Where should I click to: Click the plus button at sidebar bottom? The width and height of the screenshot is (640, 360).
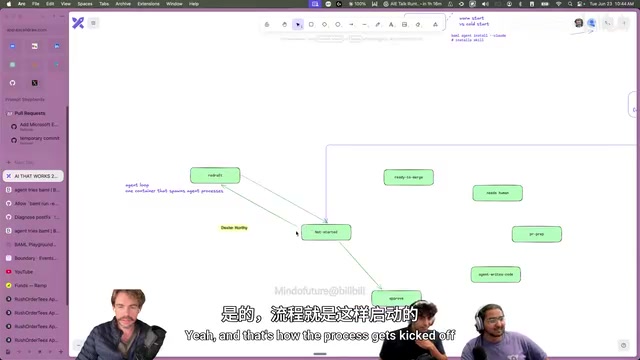point(61,351)
